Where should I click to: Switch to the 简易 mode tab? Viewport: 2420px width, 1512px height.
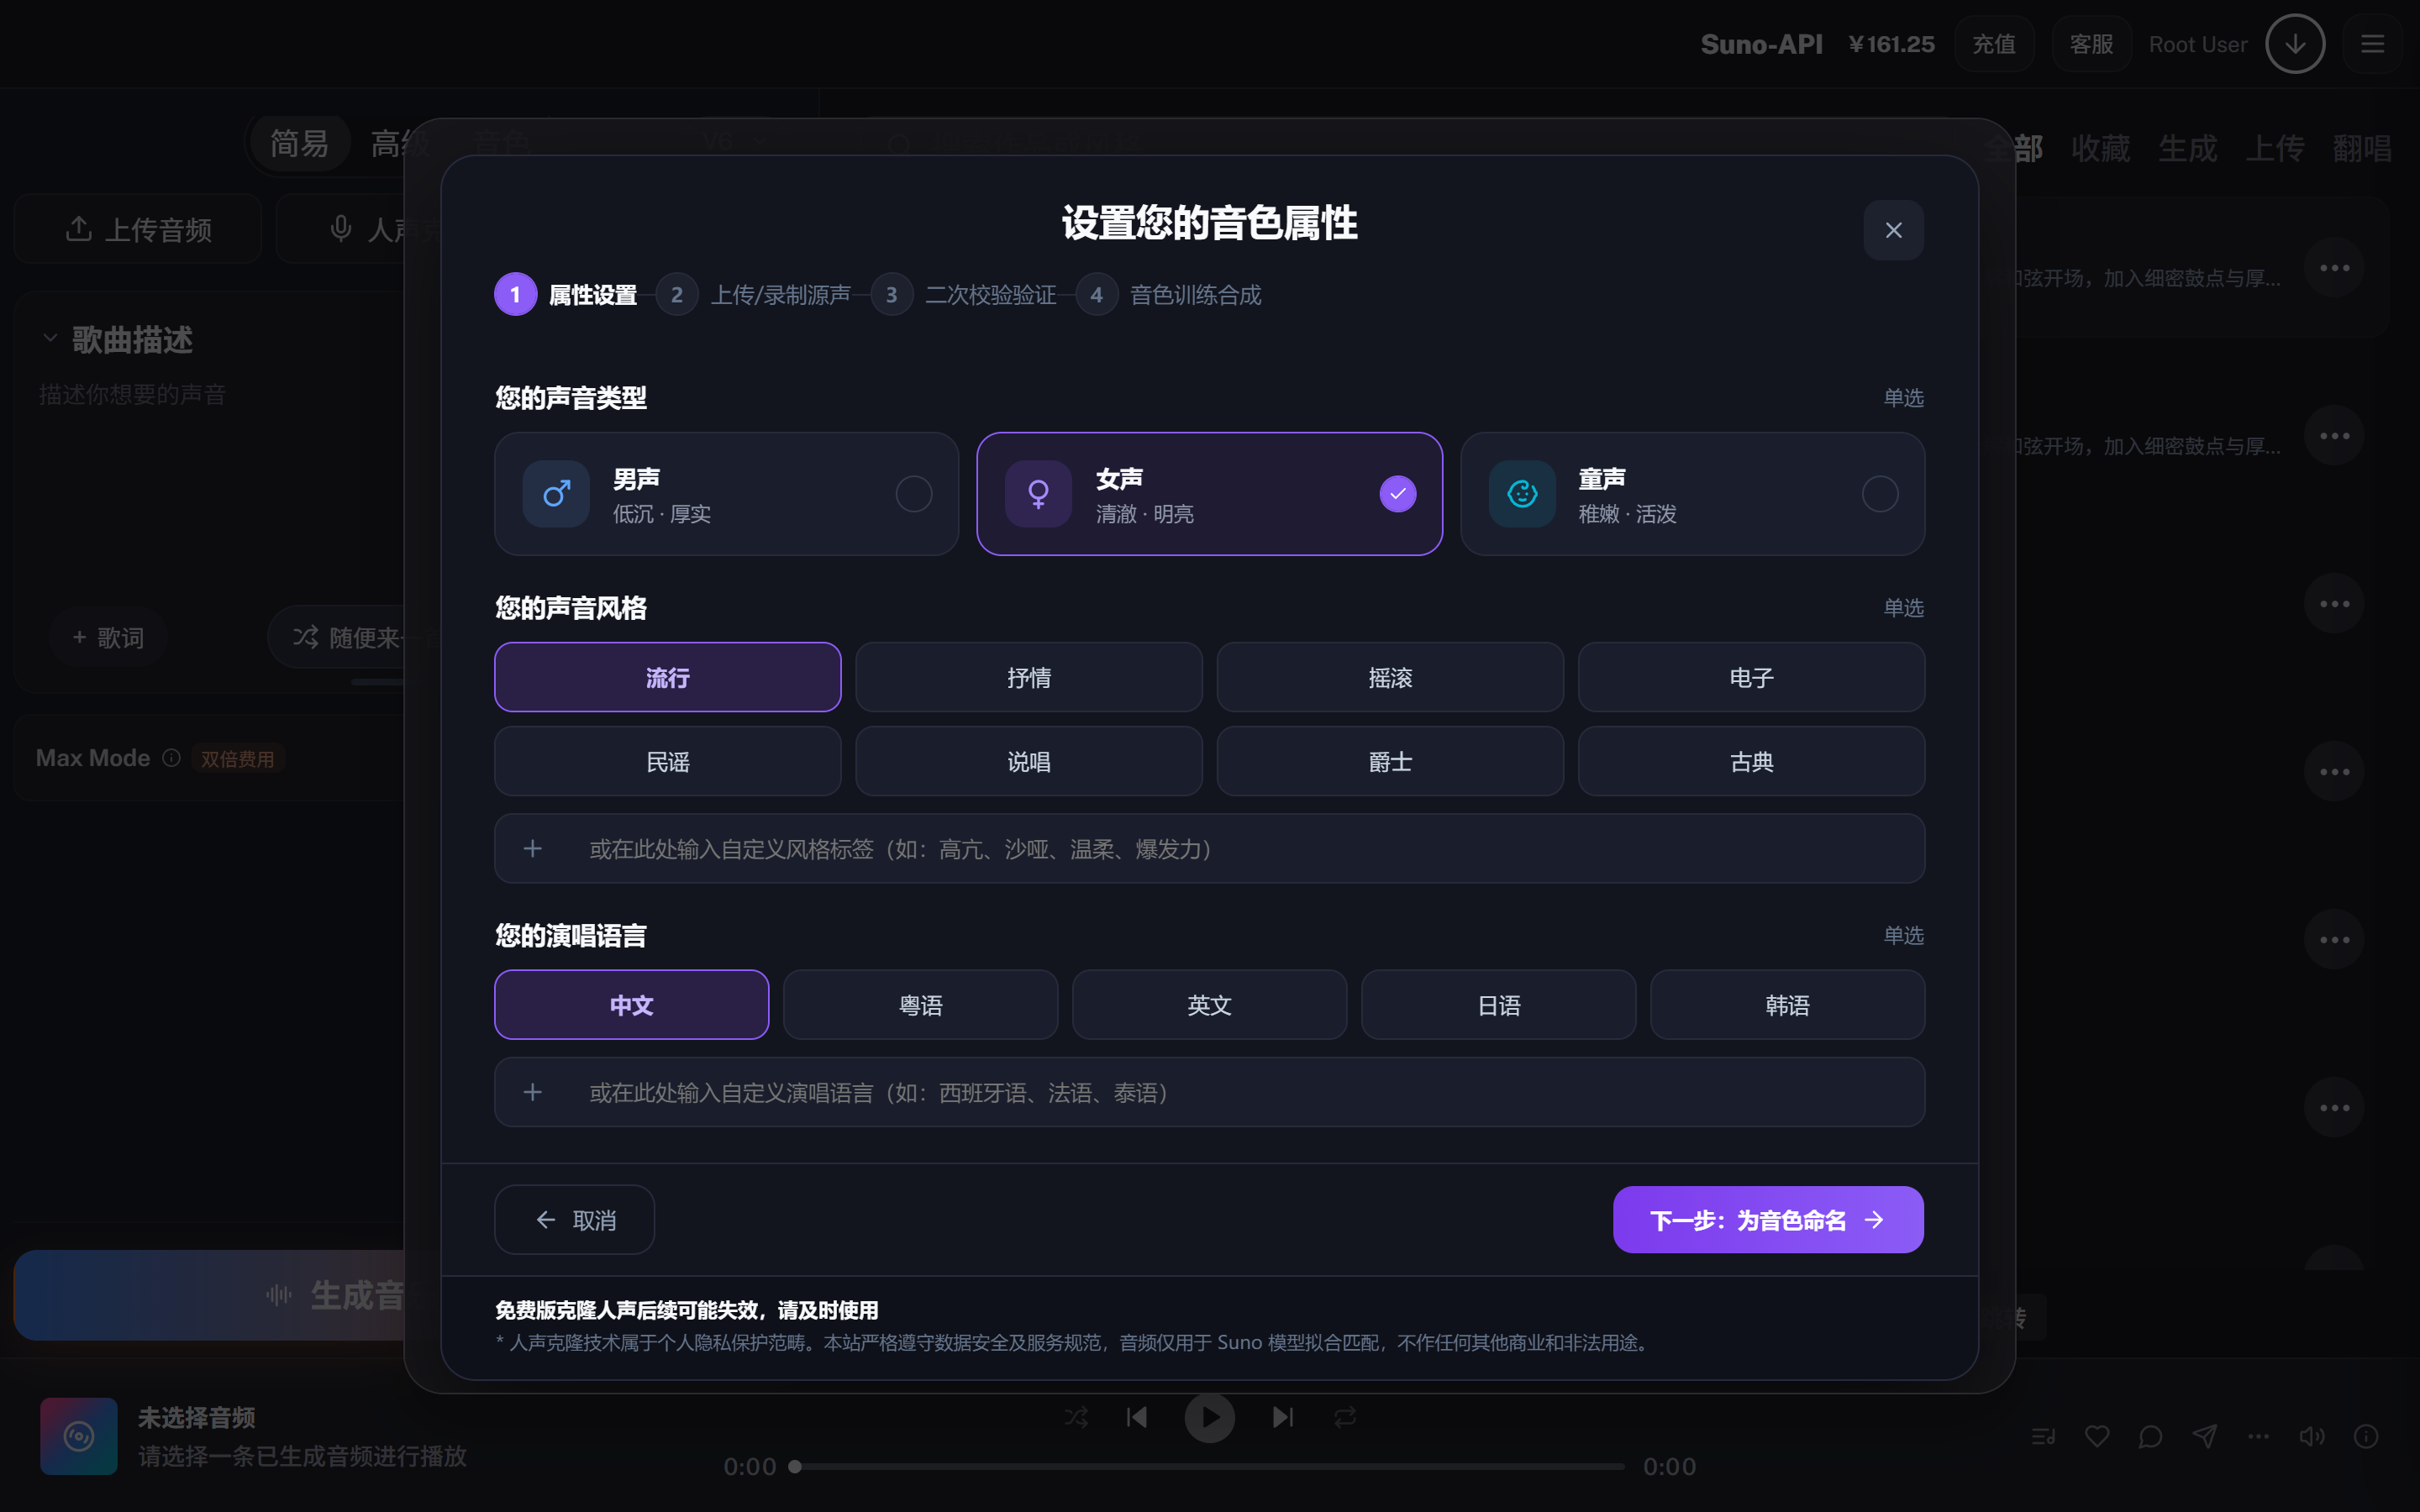299,143
